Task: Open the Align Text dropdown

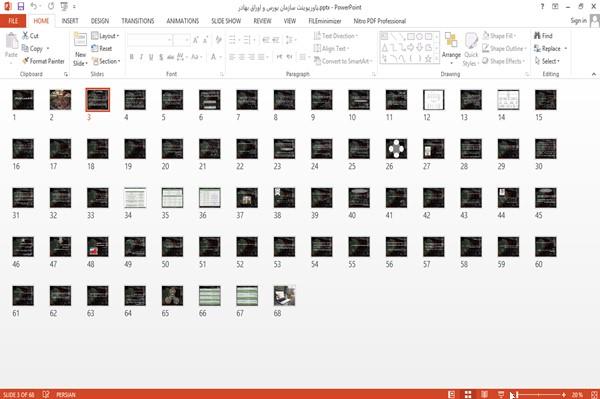Action: pos(331,49)
